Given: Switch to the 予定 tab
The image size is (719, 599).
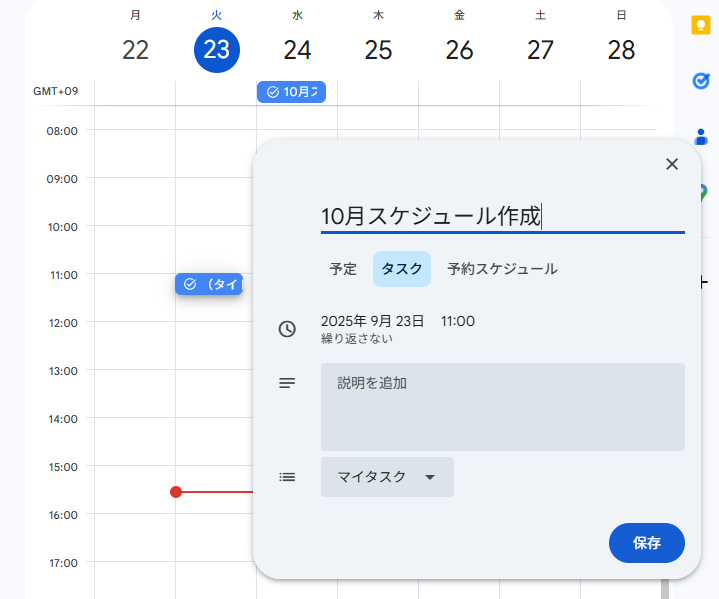Looking at the screenshot, I should [x=343, y=269].
